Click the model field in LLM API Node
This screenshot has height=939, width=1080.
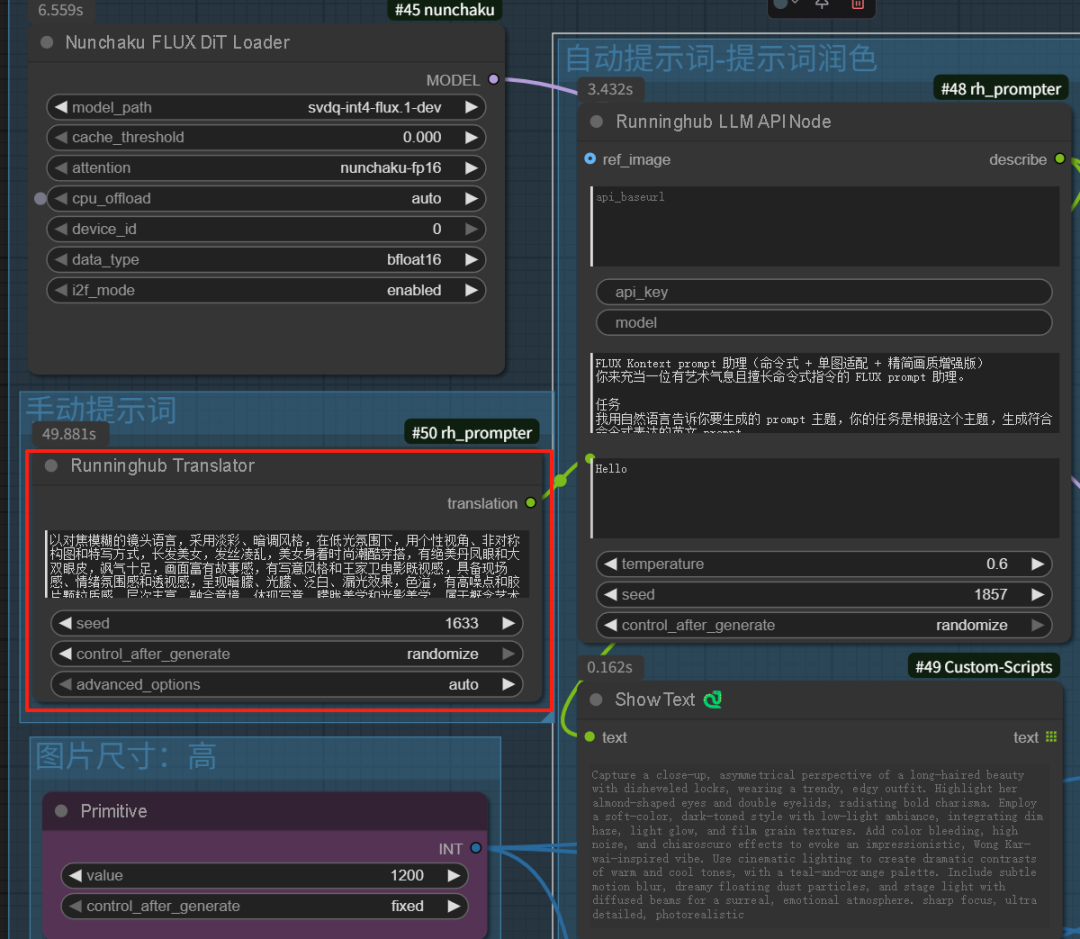click(824, 322)
